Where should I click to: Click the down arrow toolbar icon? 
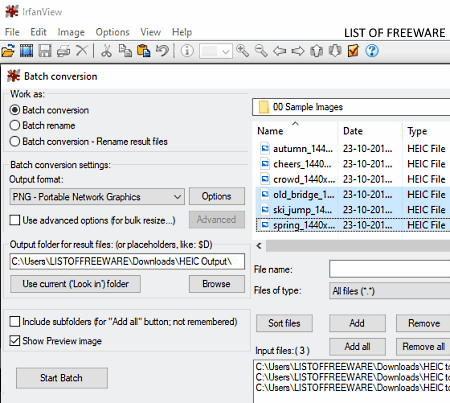coord(335,51)
